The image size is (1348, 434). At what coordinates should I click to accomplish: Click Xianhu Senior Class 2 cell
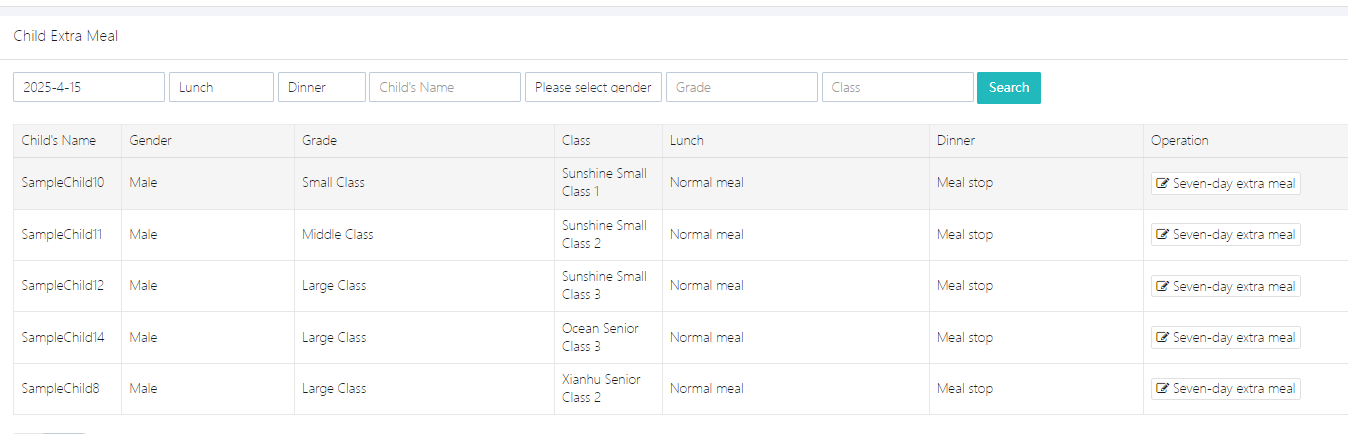(601, 389)
